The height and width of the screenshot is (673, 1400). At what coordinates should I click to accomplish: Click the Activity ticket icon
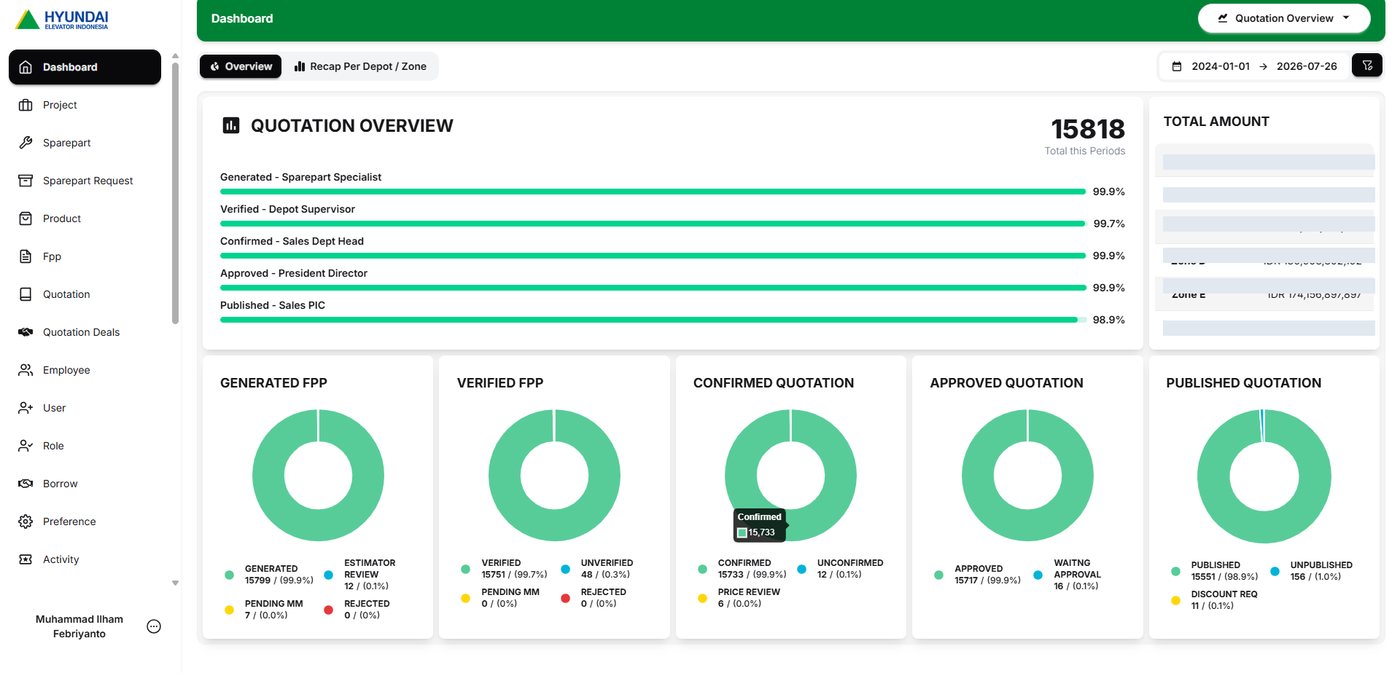tap(26, 560)
